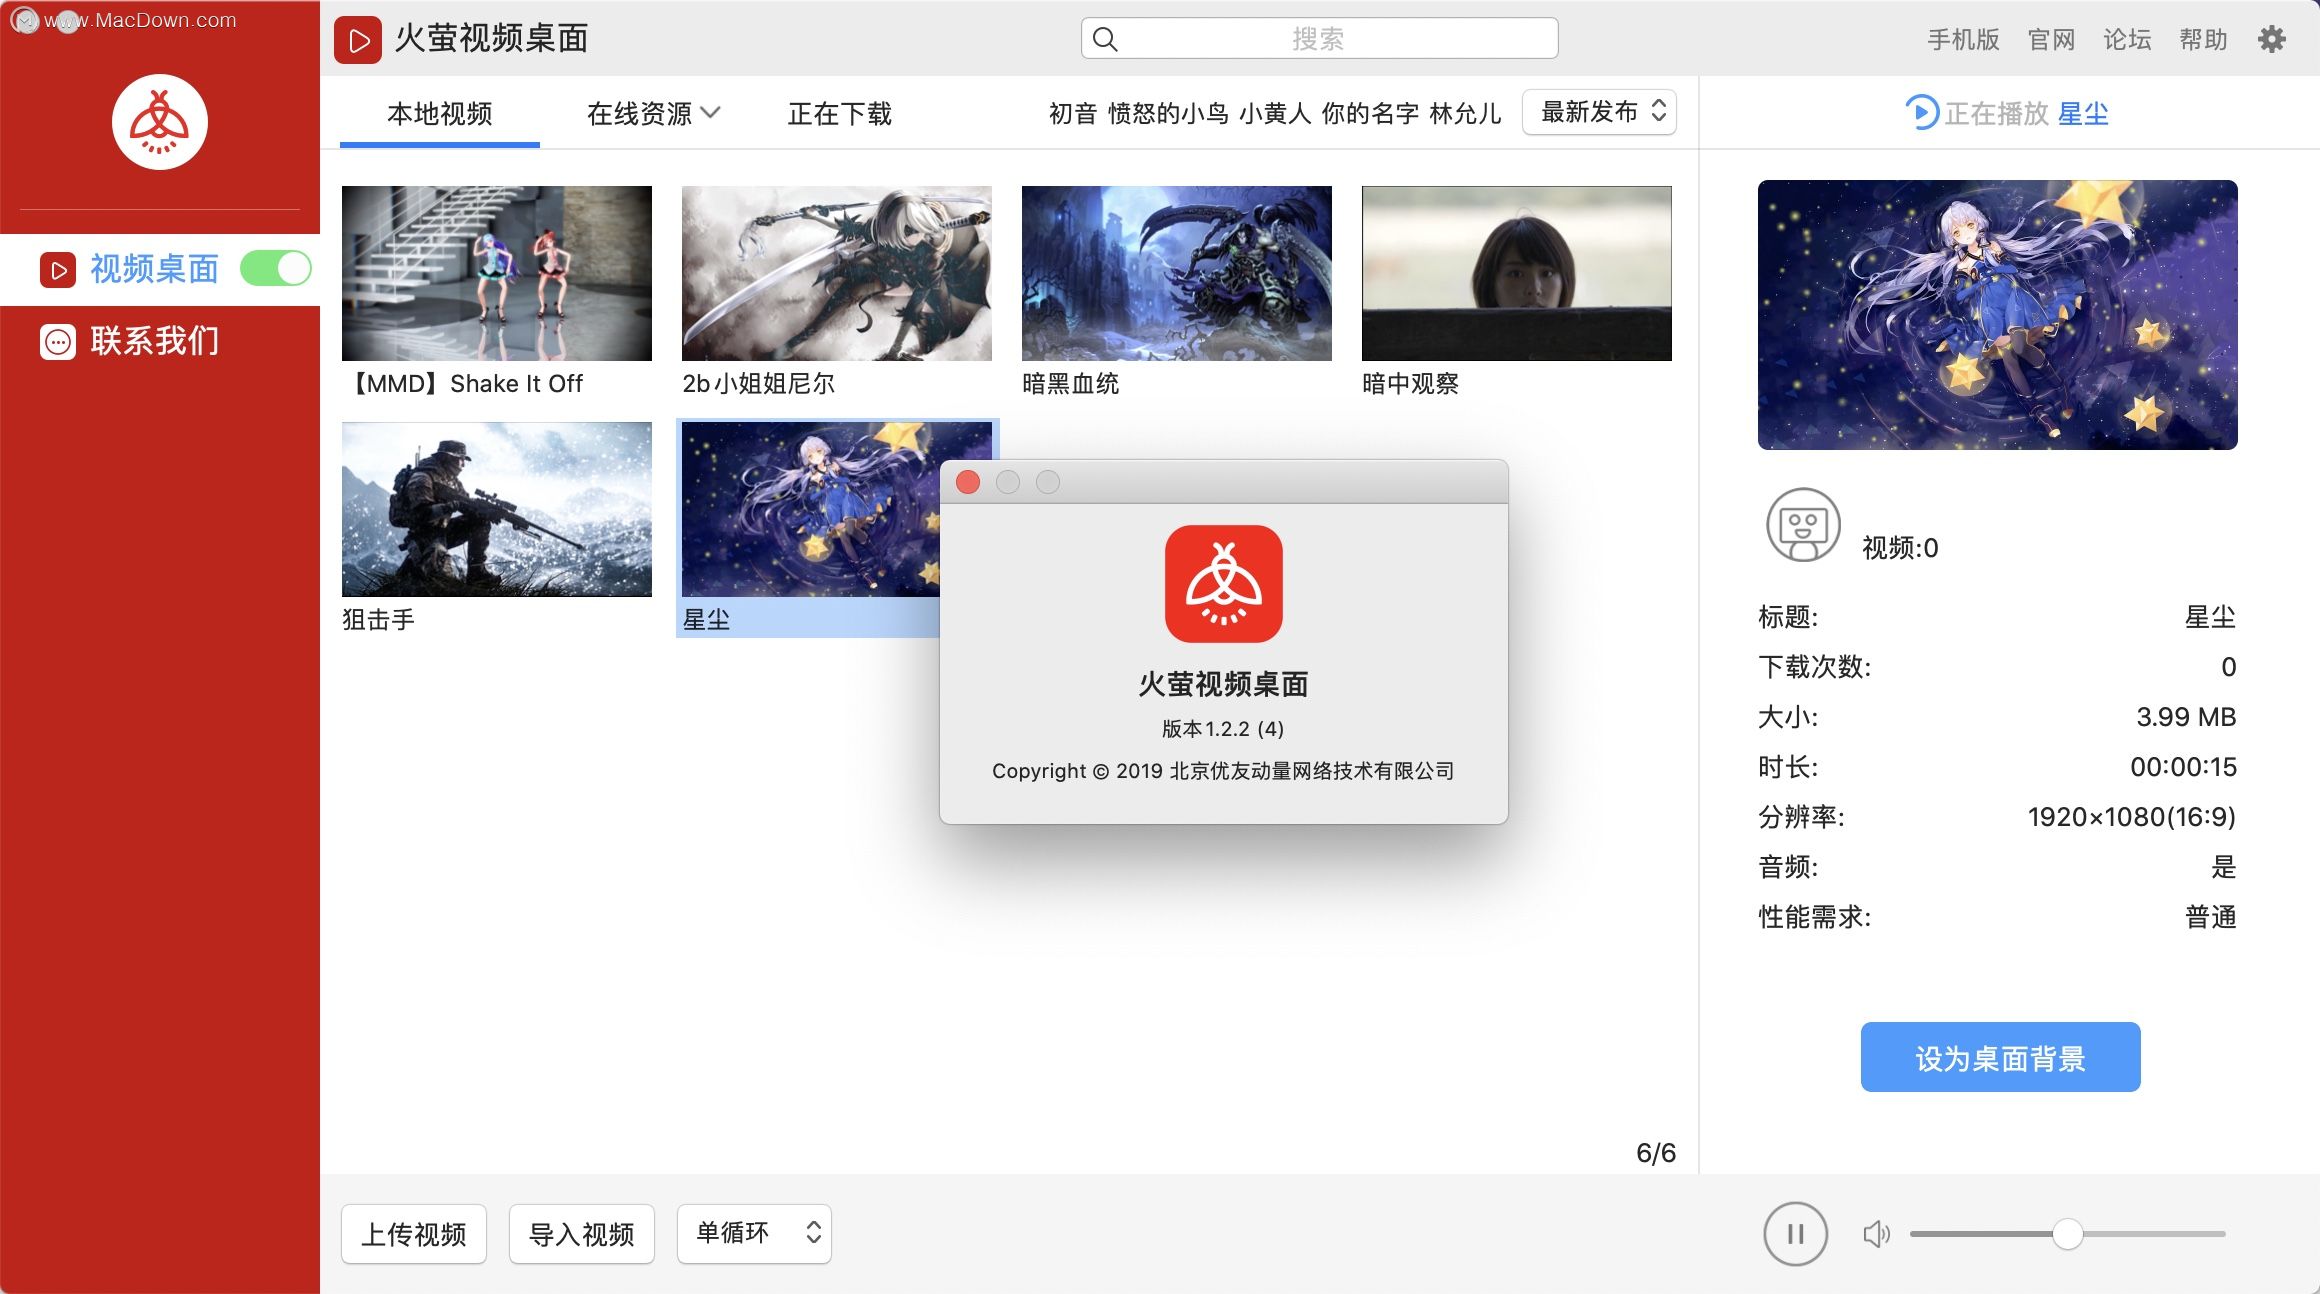The image size is (2320, 1294).
Task: Click the 小黄人 search tag
Action: click(1275, 113)
